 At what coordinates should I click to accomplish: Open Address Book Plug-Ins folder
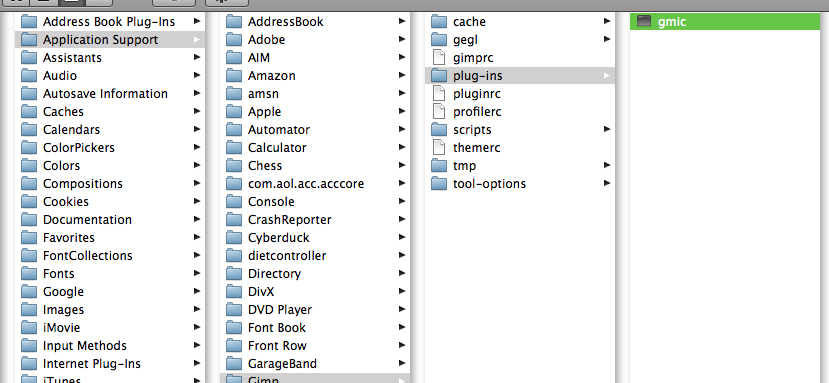[109, 22]
